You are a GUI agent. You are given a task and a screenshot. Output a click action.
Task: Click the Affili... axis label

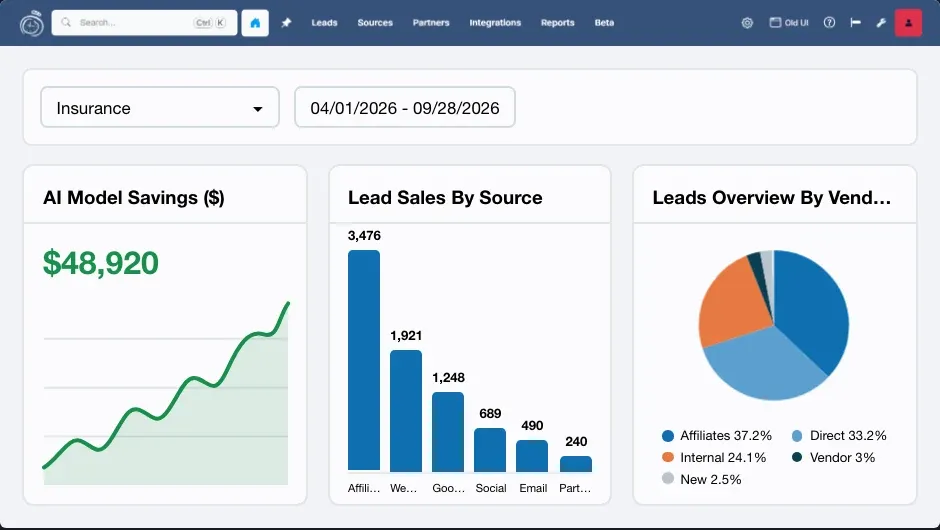tap(364, 488)
